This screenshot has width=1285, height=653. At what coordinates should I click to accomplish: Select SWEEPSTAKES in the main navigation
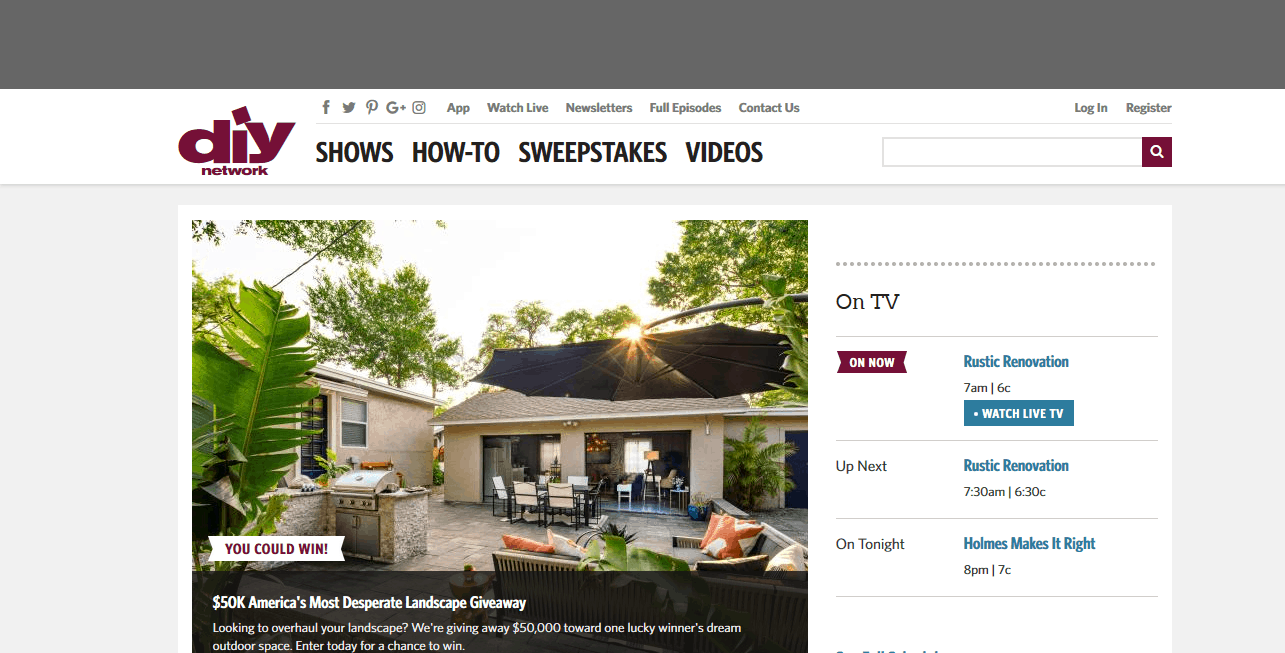coord(592,153)
